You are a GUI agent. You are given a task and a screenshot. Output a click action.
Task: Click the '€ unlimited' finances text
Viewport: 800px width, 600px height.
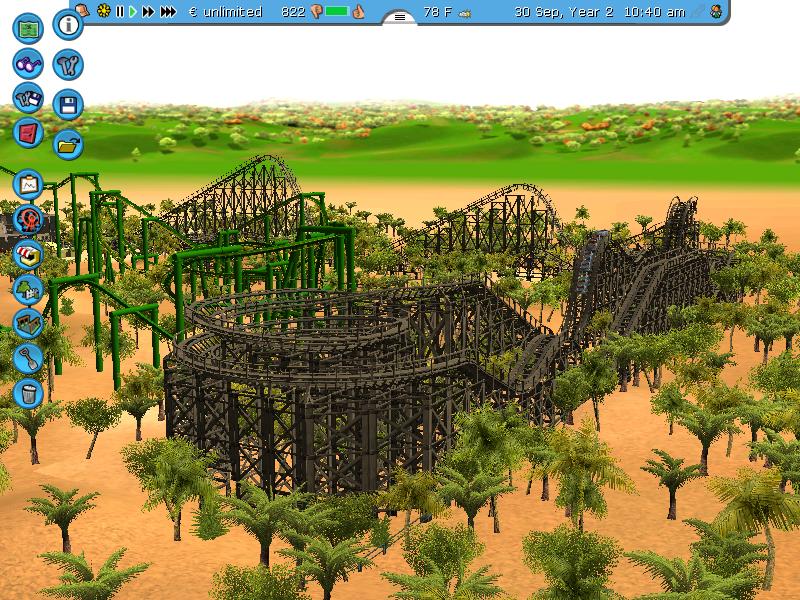pyautogui.click(x=226, y=11)
